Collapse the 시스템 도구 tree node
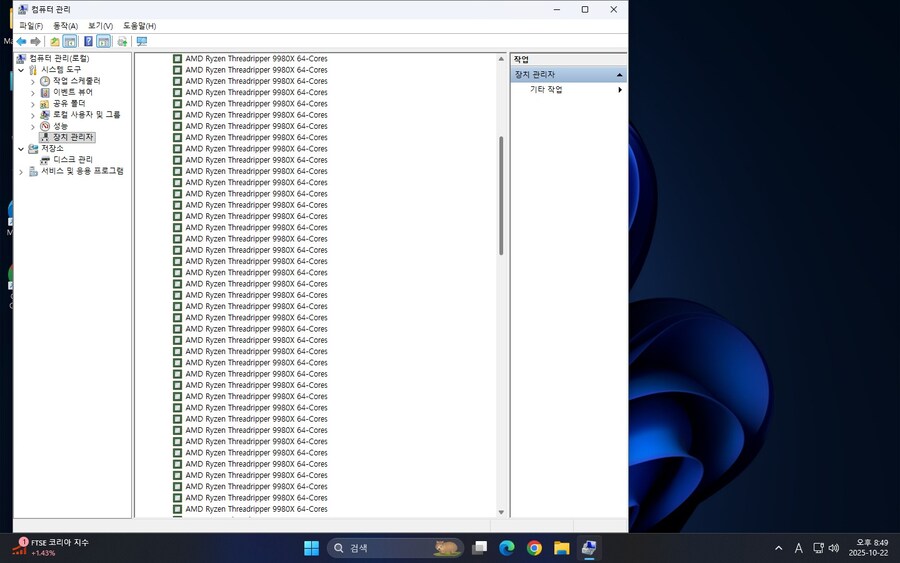900x563 pixels. [x=21, y=70]
